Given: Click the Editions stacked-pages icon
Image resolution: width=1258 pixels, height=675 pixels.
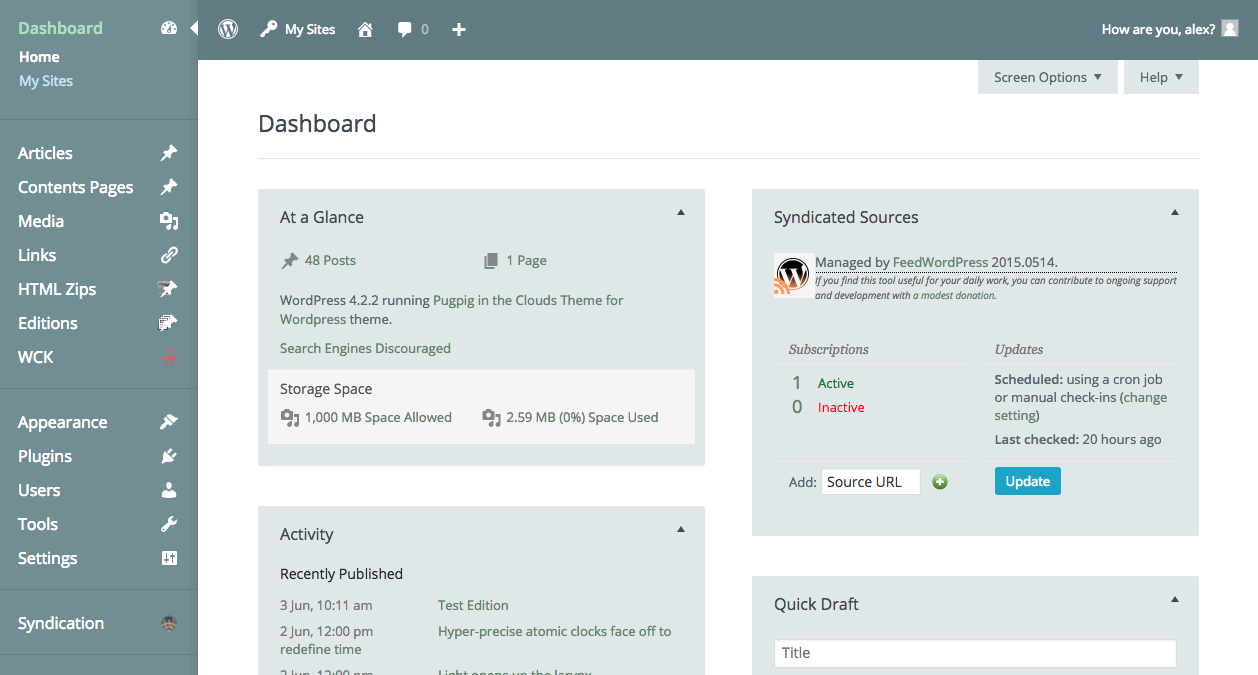Looking at the screenshot, I should point(169,323).
